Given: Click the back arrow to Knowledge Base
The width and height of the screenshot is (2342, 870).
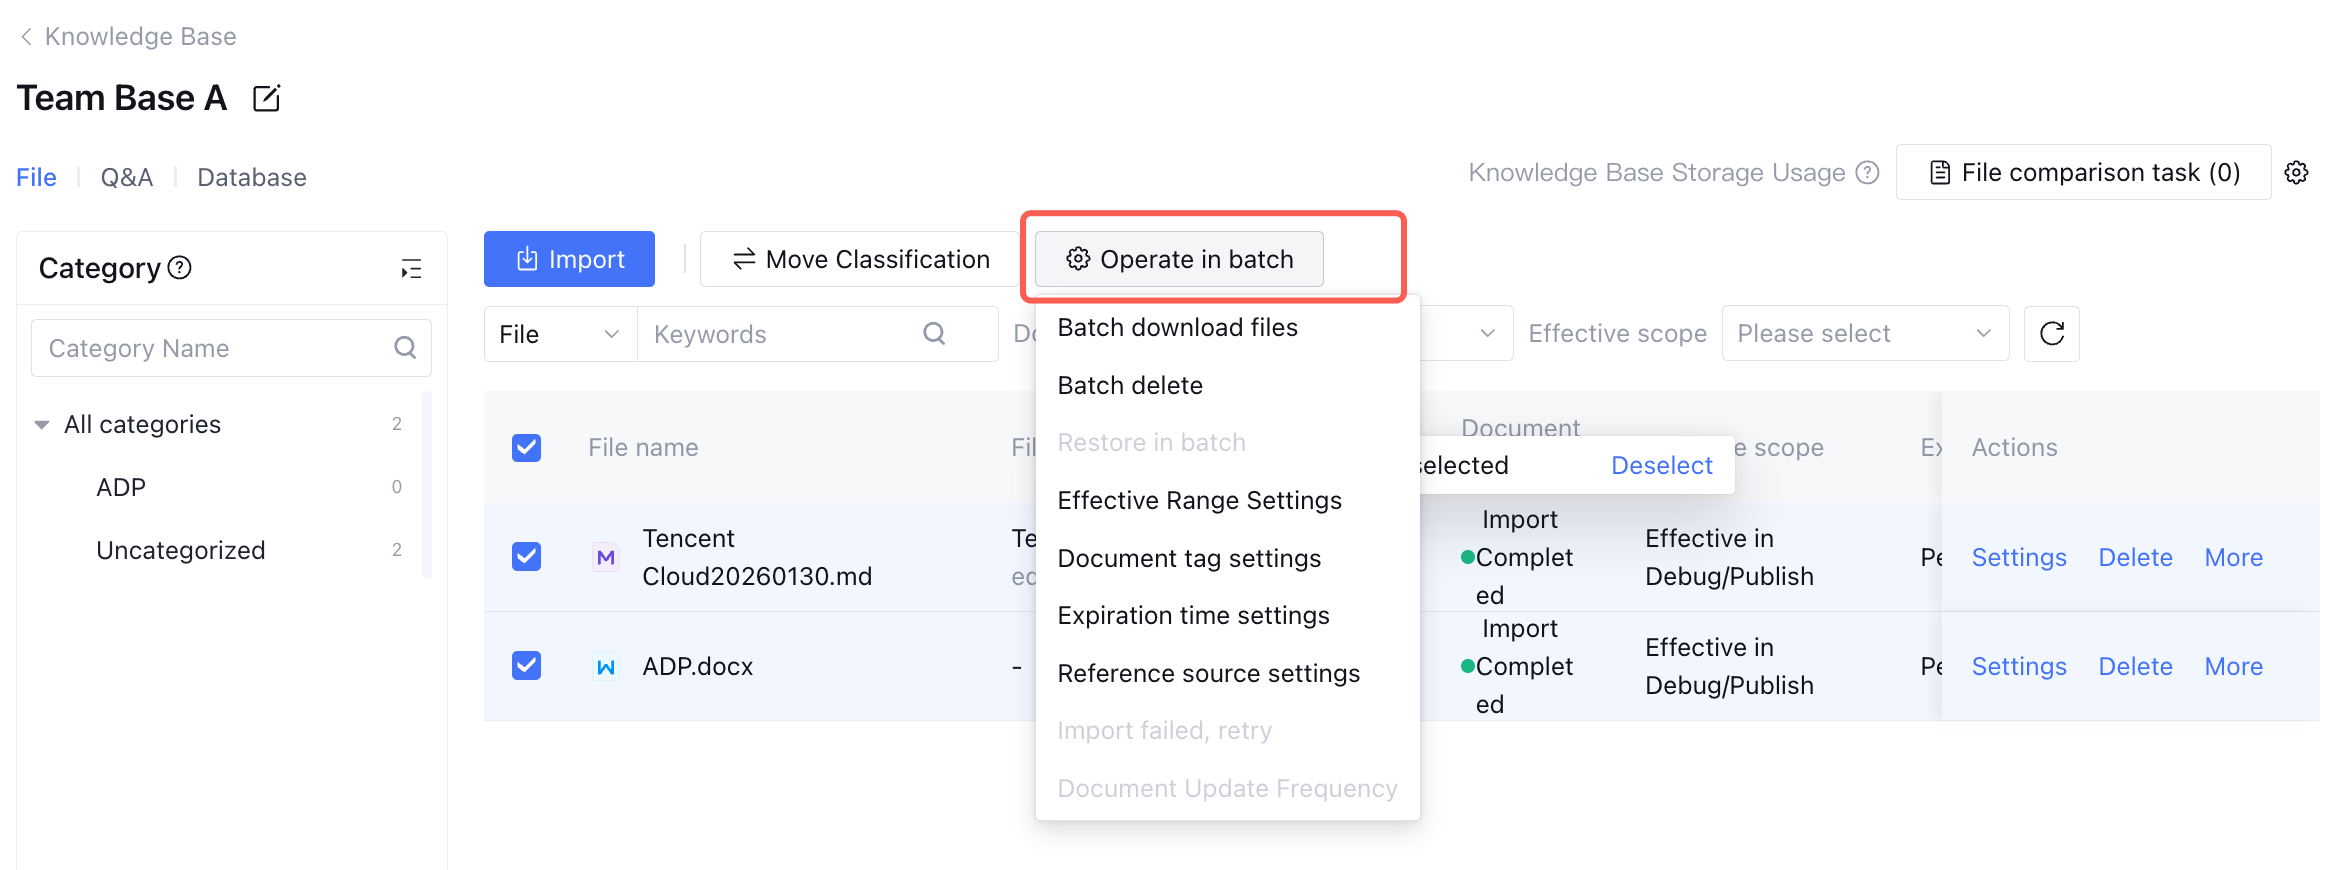Looking at the screenshot, I should tap(26, 37).
